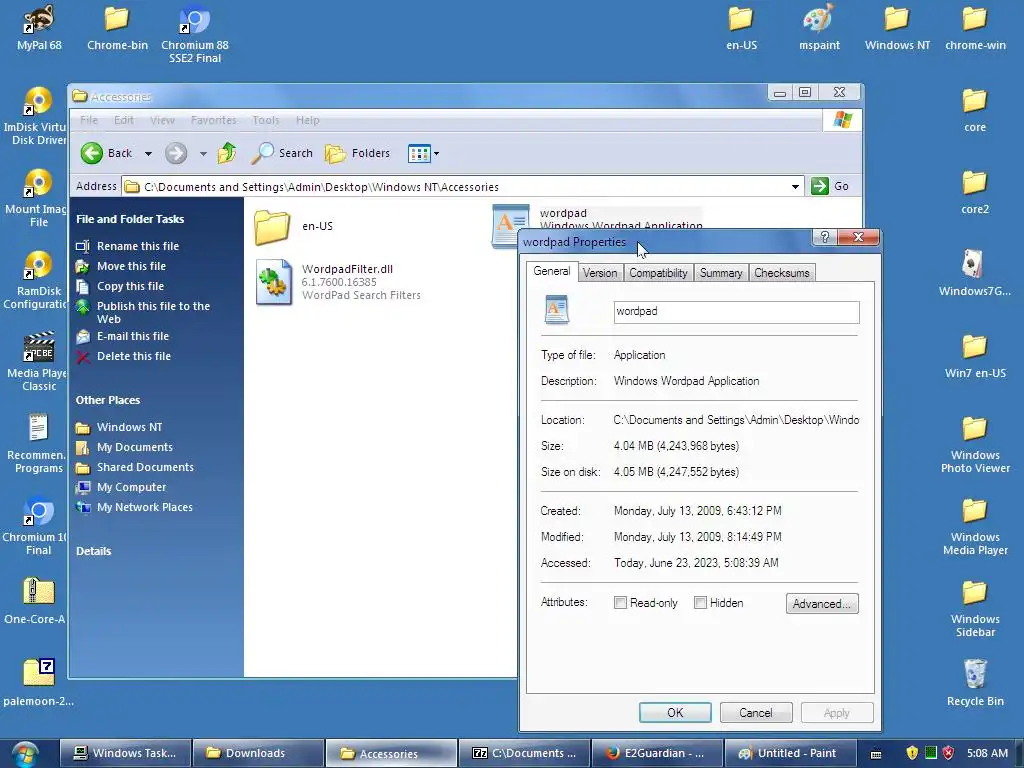Open the RamDisk Configuration shortcut
The width and height of the screenshot is (1024, 768).
pos(37,280)
